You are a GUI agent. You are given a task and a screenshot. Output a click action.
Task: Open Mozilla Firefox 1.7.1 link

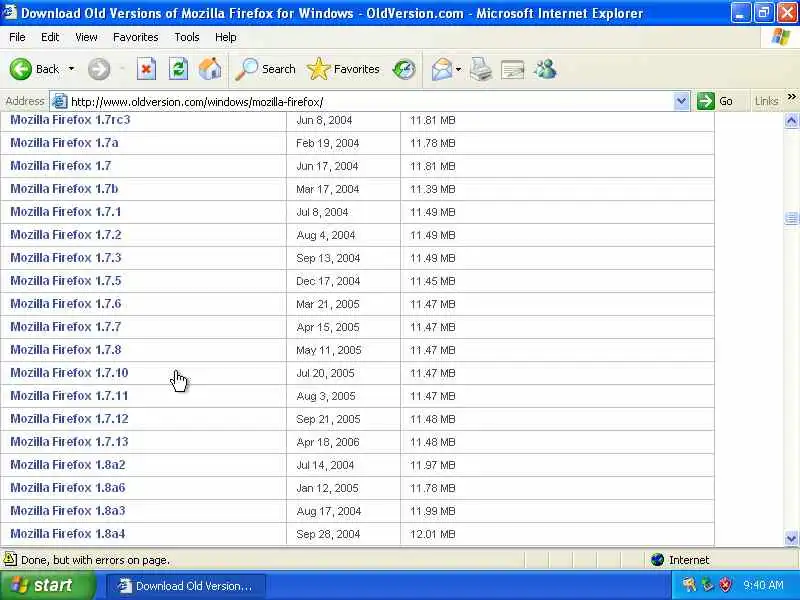(x=66, y=212)
